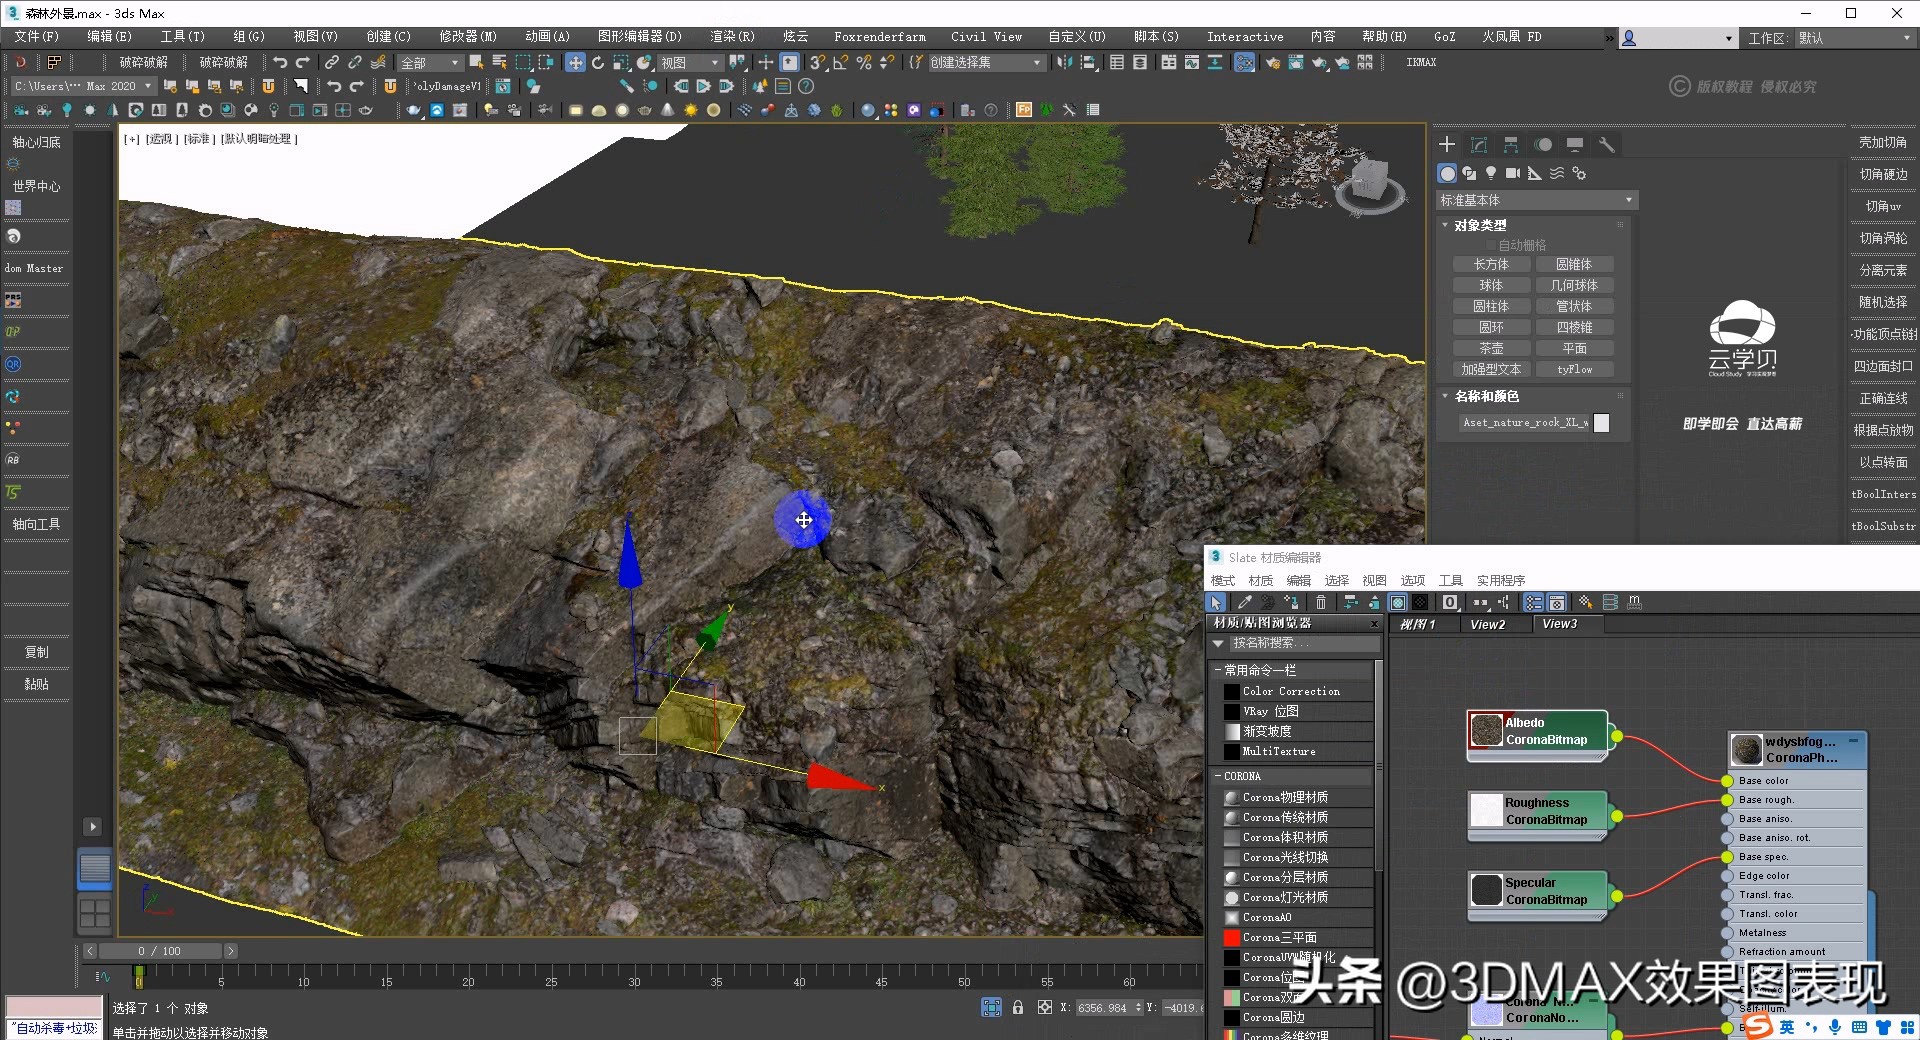Enable the 自动栅格 checkbox
Screen dimensions: 1920x1040
(x=1490, y=245)
